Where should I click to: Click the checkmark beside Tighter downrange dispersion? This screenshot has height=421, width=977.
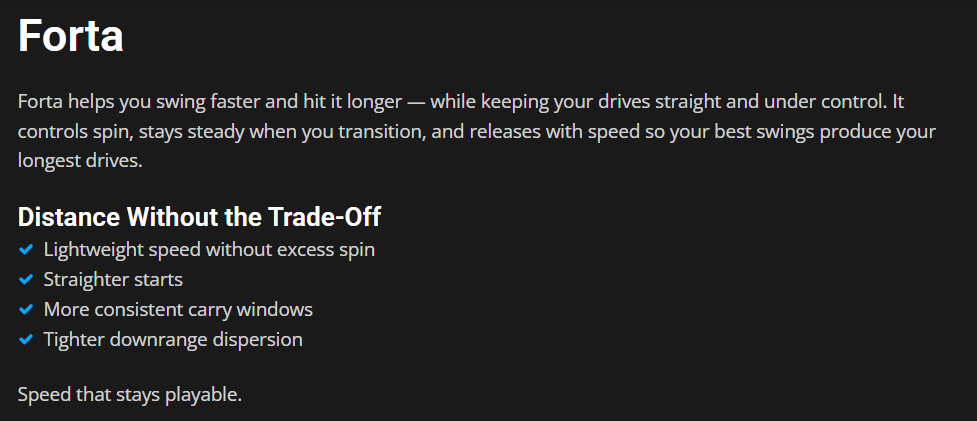coord(26,339)
